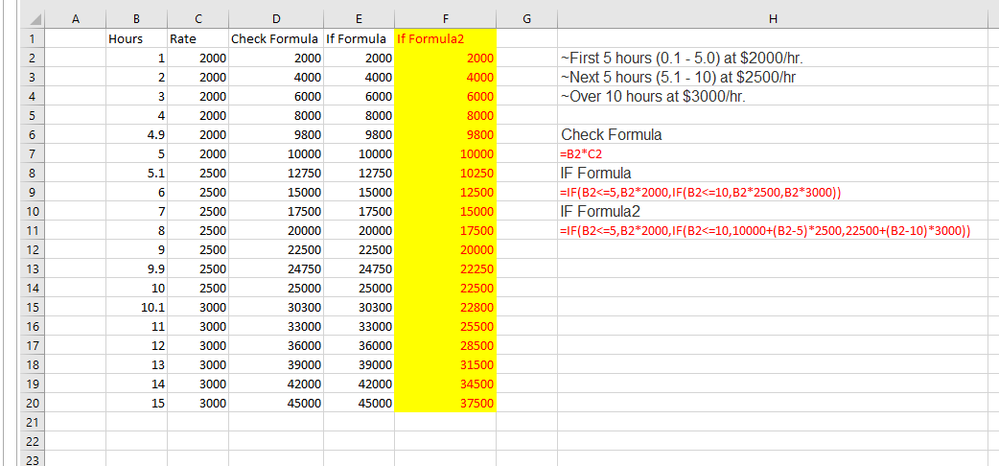Select the hours cell "9.9"
Screen dimensions: 999x466
coord(136,268)
